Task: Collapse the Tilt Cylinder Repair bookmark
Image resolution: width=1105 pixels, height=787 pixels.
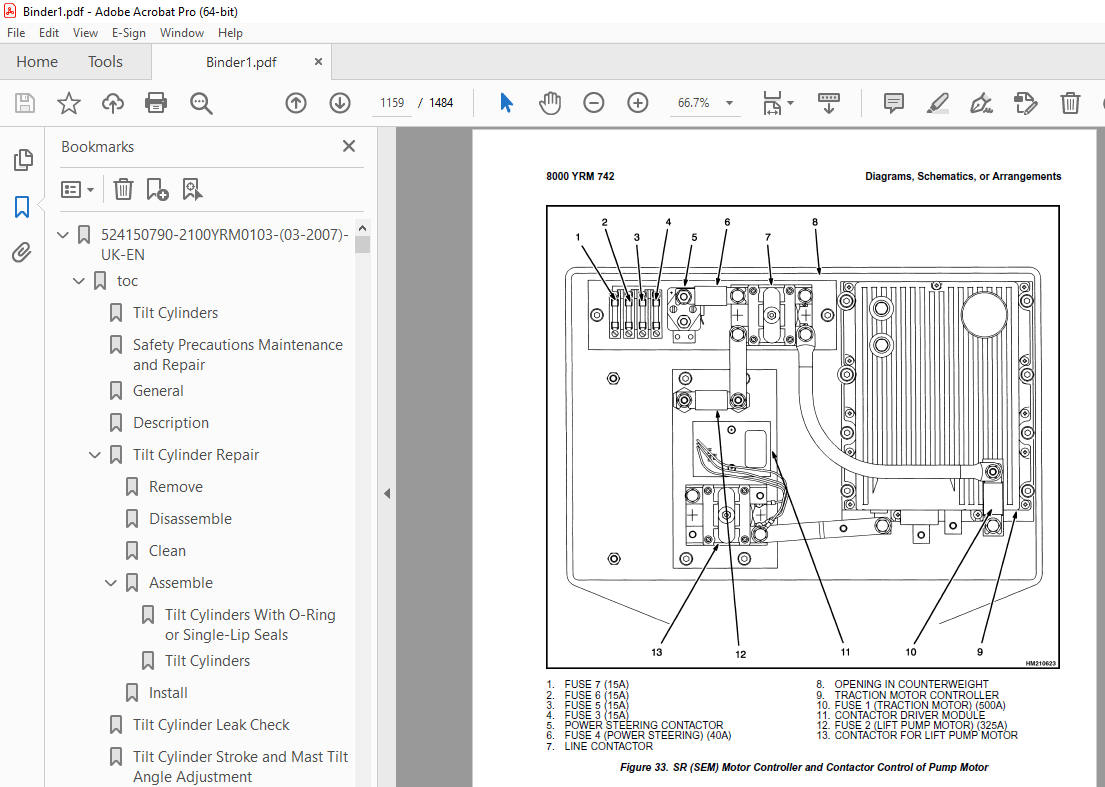Action: pyautogui.click(x=95, y=455)
